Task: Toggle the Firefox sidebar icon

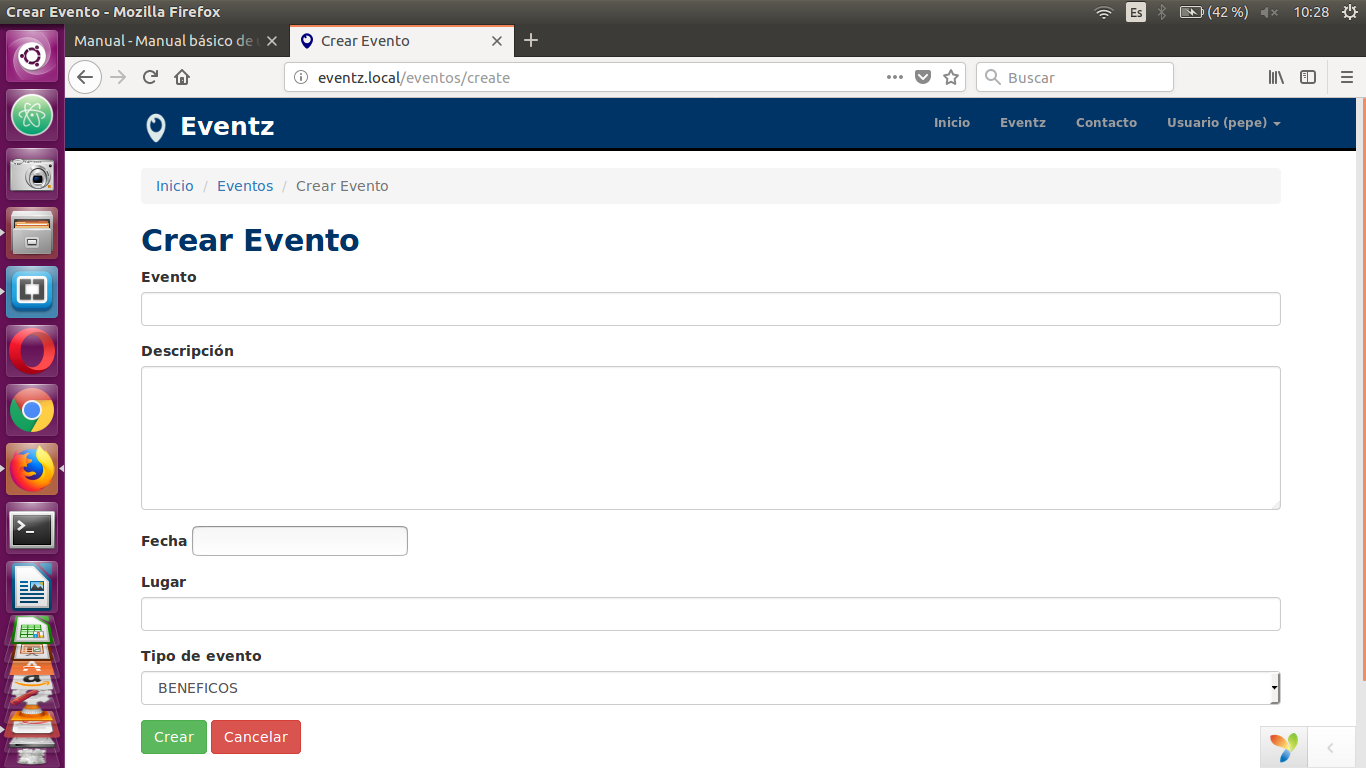Action: click(x=1308, y=77)
